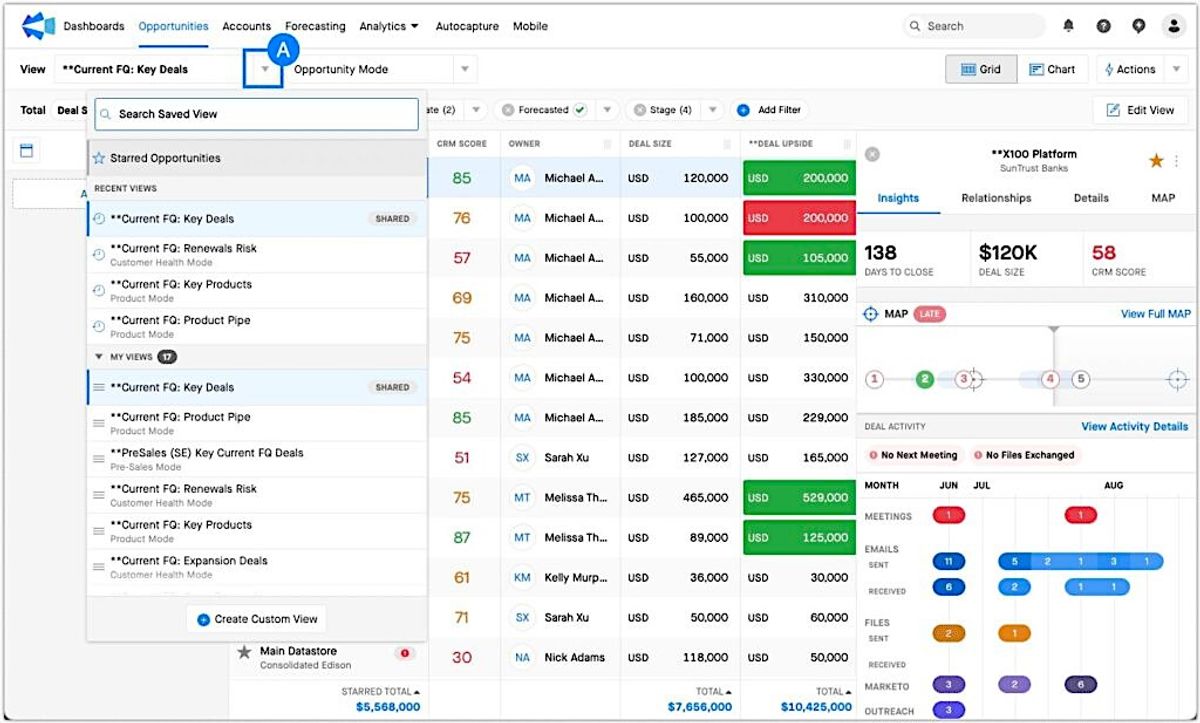Image resolution: width=1200 pixels, height=723 pixels.
Task: Open the Mobile nav item
Action: [530, 26]
